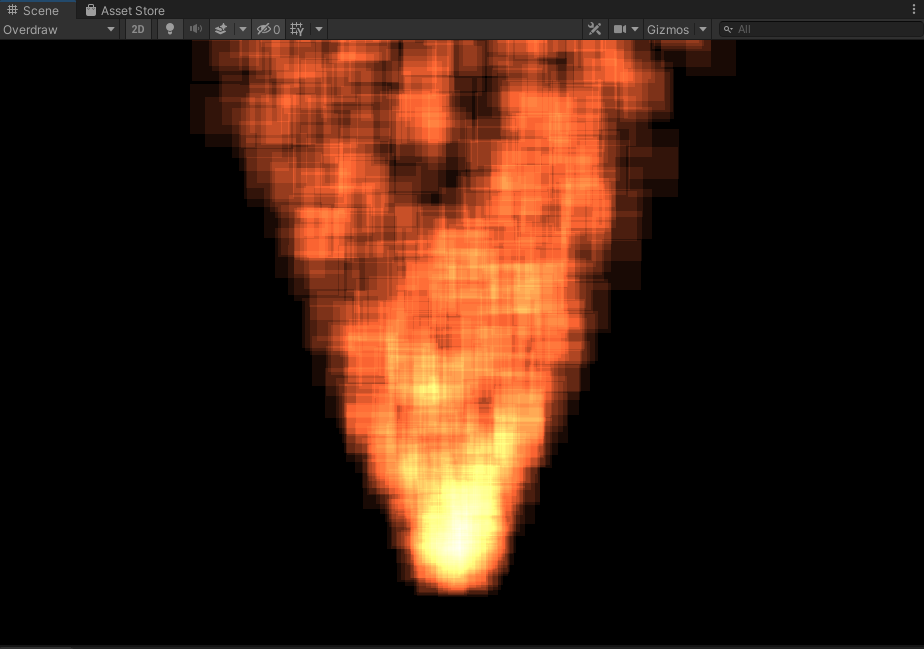Image resolution: width=924 pixels, height=649 pixels.
Task: Switch to the Scene tab
Action: 34,10
